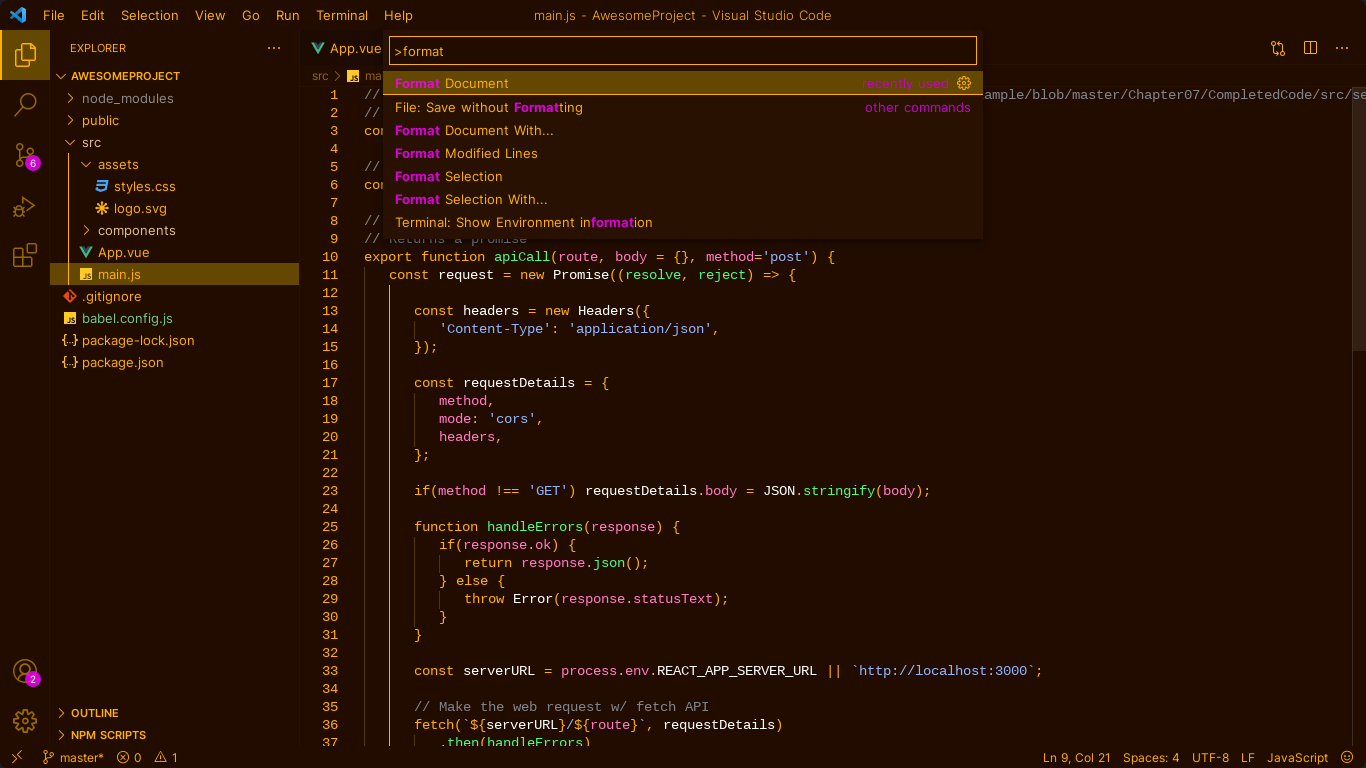
Task: Click Ln 9, Col 21 cursor position
Action: click(1076, 757)
